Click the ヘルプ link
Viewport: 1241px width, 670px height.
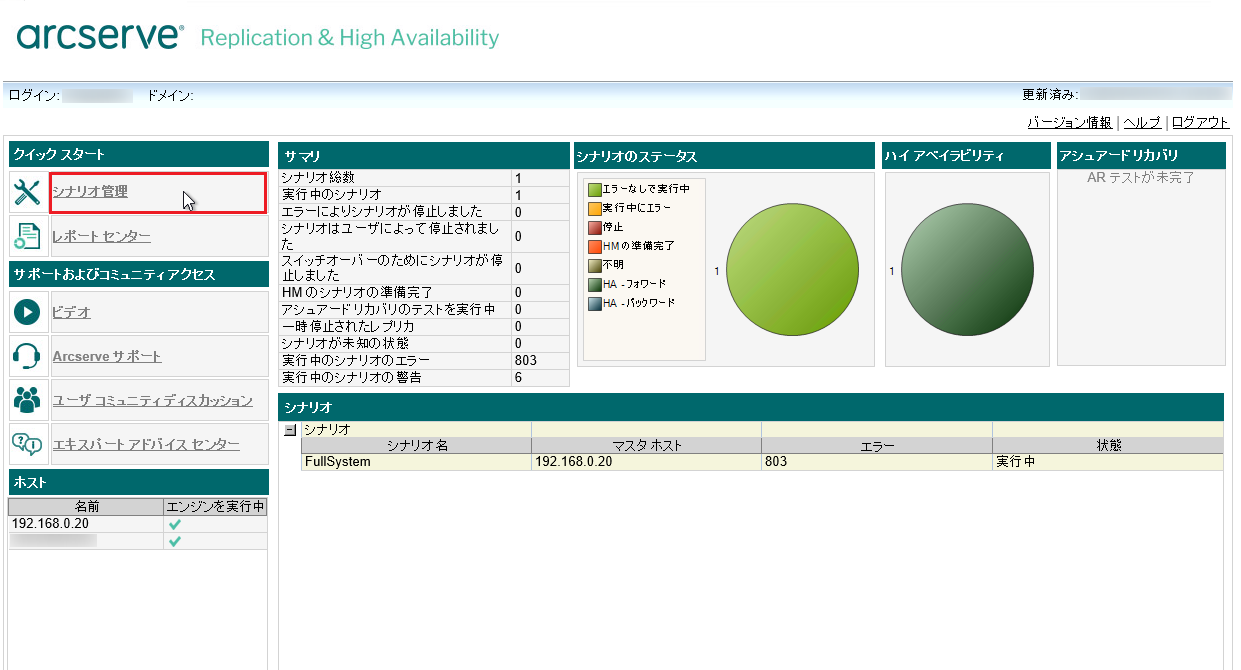pyautogui.click(x=1141, y=122)
